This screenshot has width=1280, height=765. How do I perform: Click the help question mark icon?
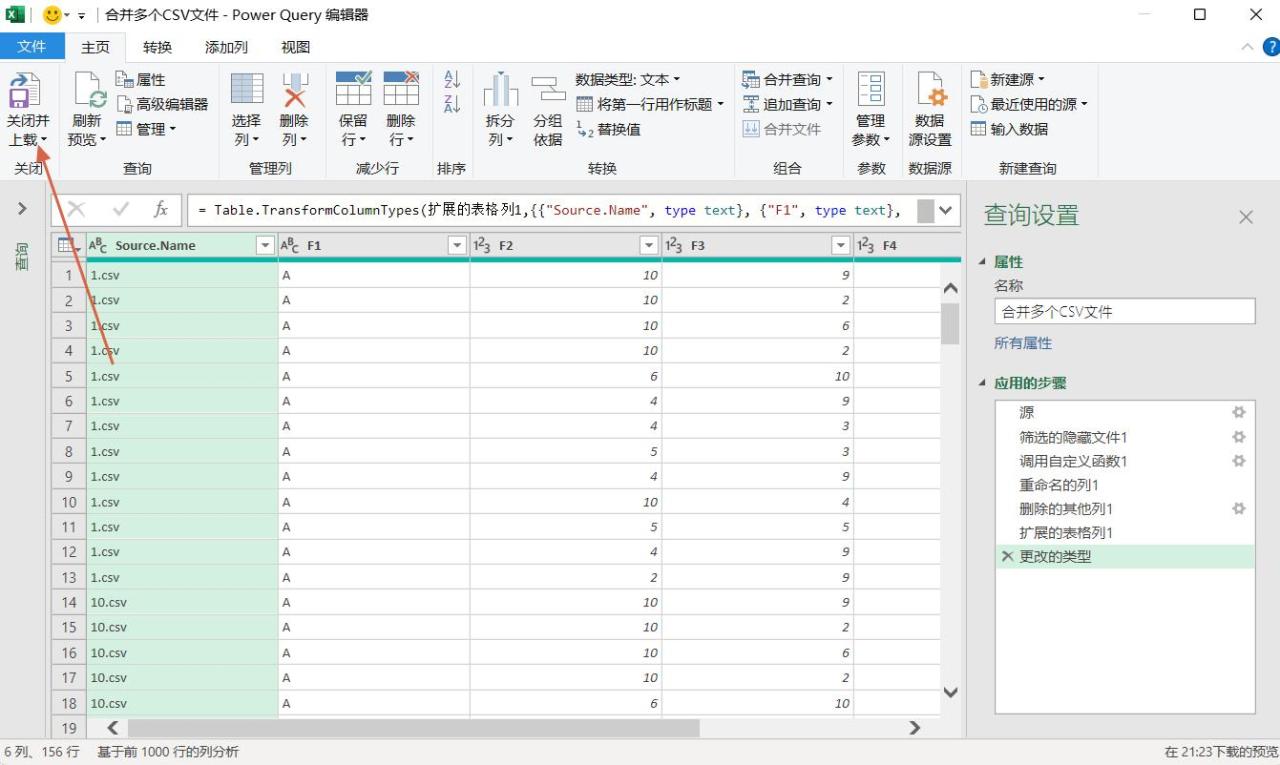point(1271,47)
